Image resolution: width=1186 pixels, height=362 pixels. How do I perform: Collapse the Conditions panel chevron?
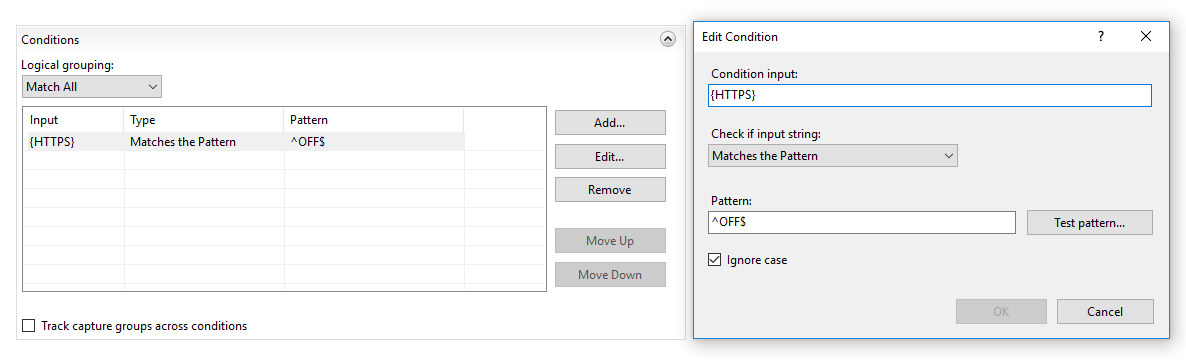668,39
